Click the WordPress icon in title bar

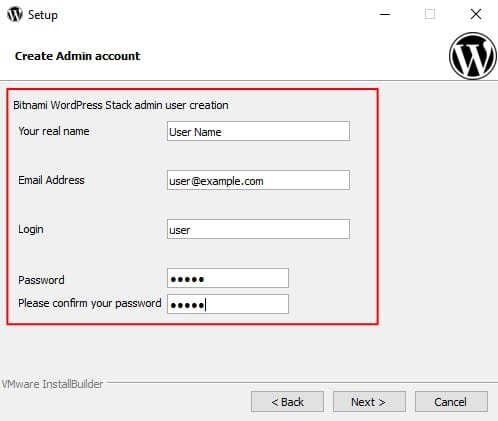[x=15, y=14]
